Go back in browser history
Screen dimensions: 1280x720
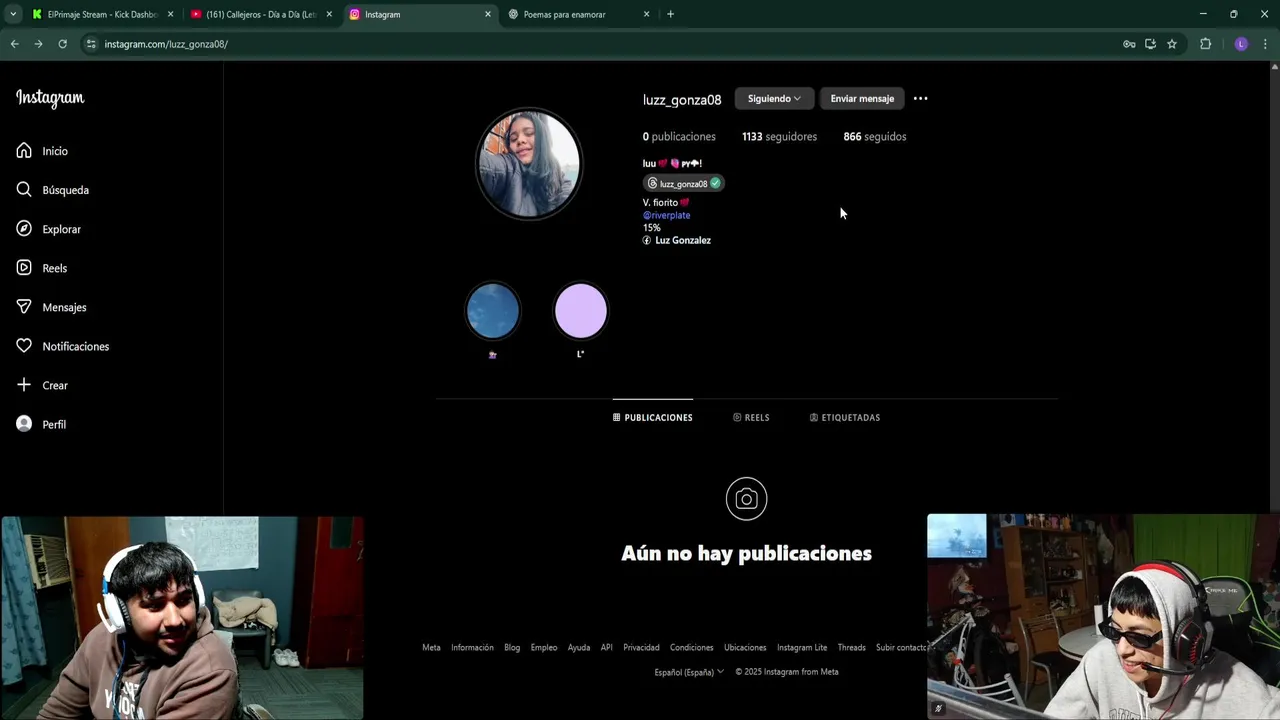coord(14,44)
